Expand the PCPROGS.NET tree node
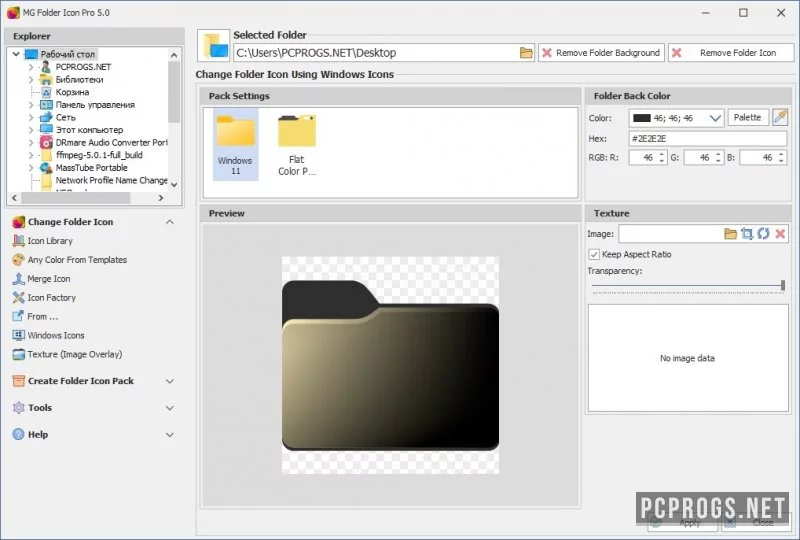This screenshot has width=800, height=540. (x=31, y=67)
